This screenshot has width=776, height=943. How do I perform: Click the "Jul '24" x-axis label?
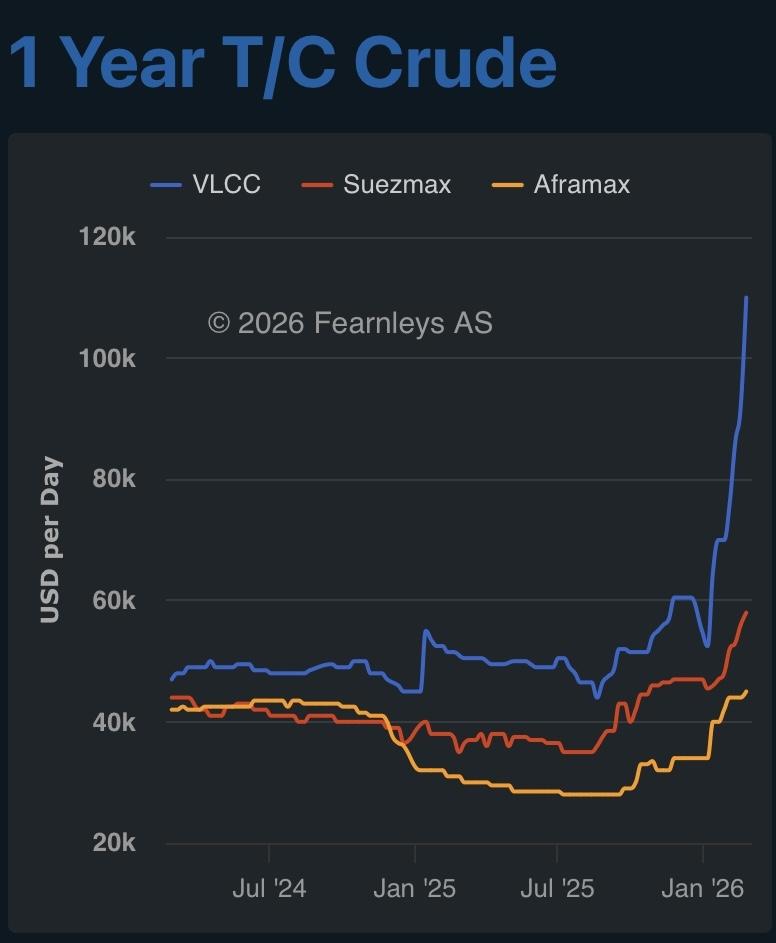click(x=269, y=888)
